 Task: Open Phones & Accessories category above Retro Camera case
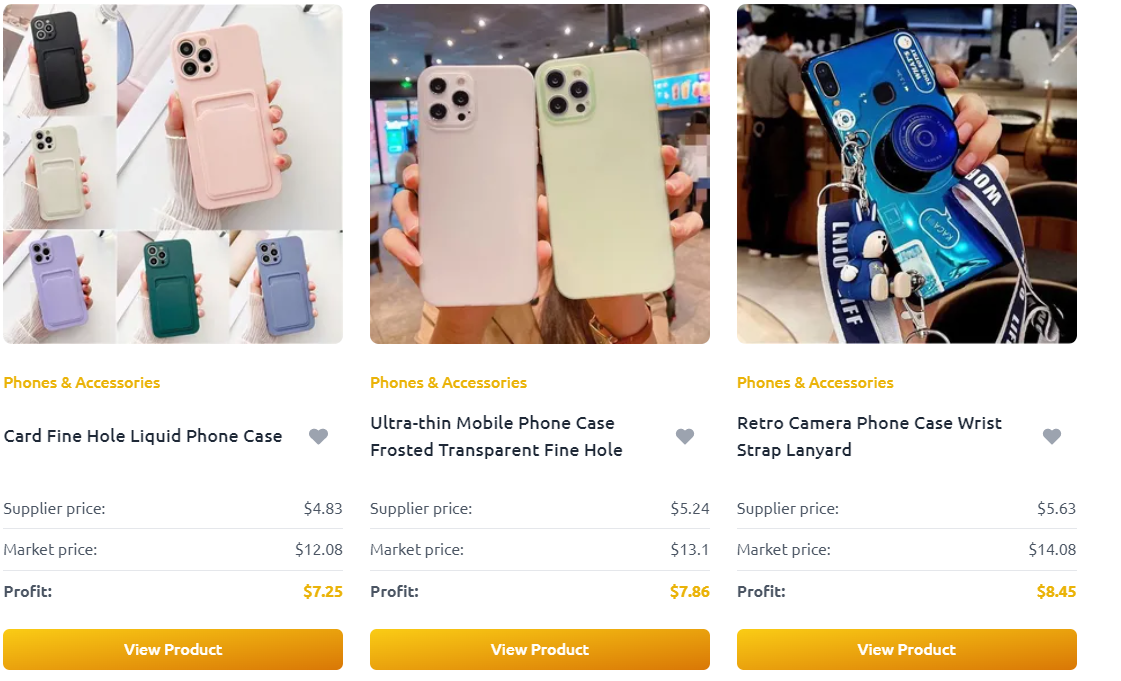815,383
